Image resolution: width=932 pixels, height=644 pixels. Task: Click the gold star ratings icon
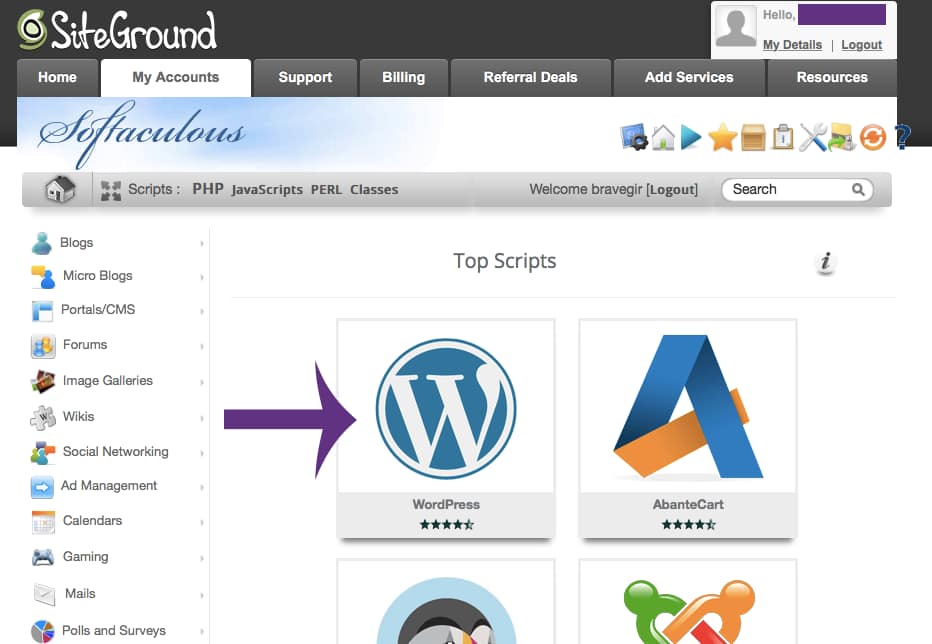point(722,137)
